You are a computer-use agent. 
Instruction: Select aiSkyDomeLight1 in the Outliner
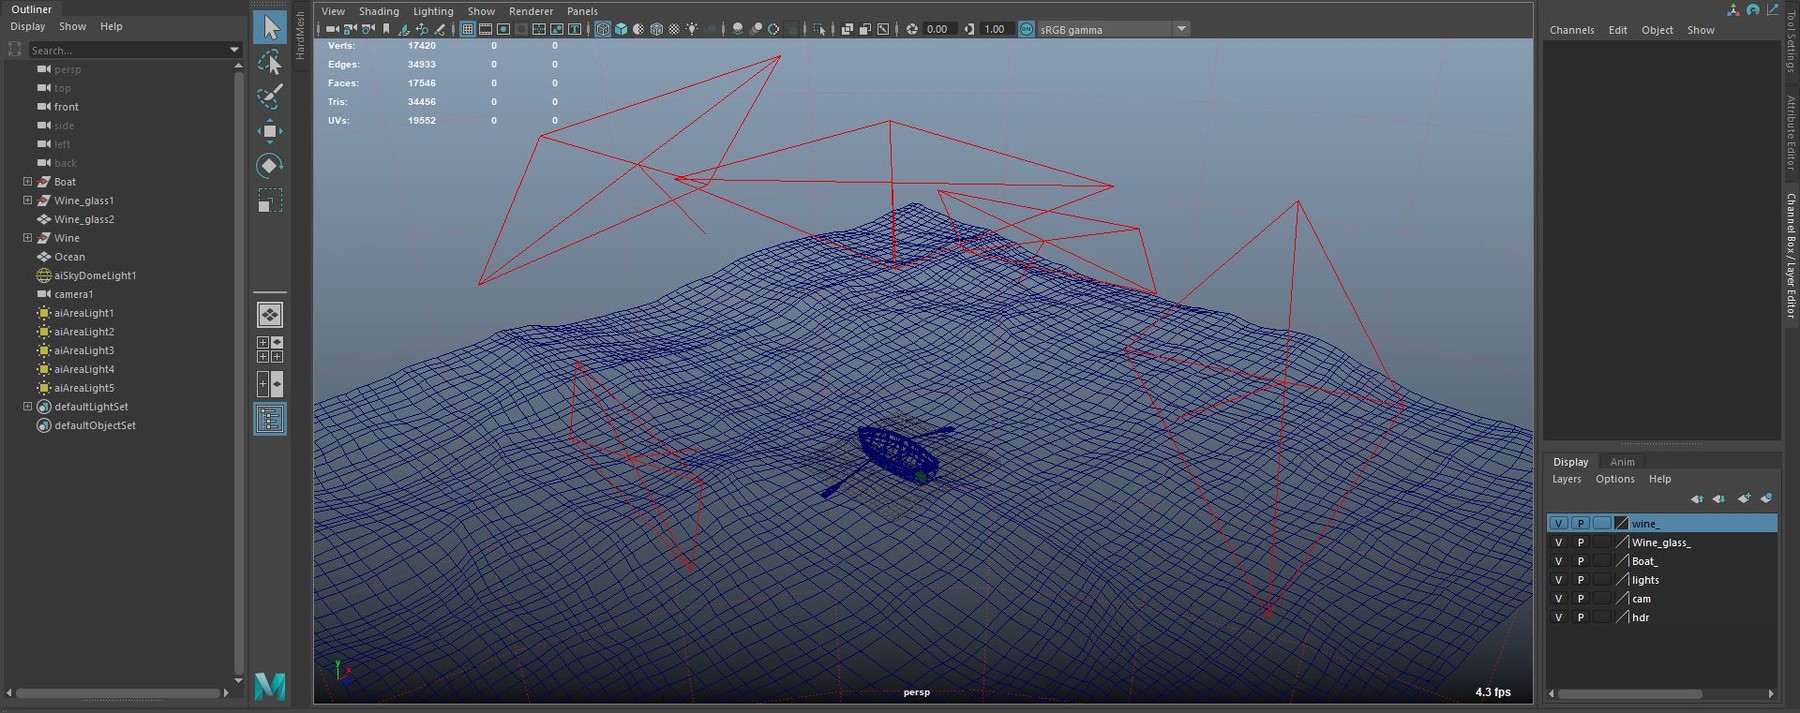pos(95,276)
